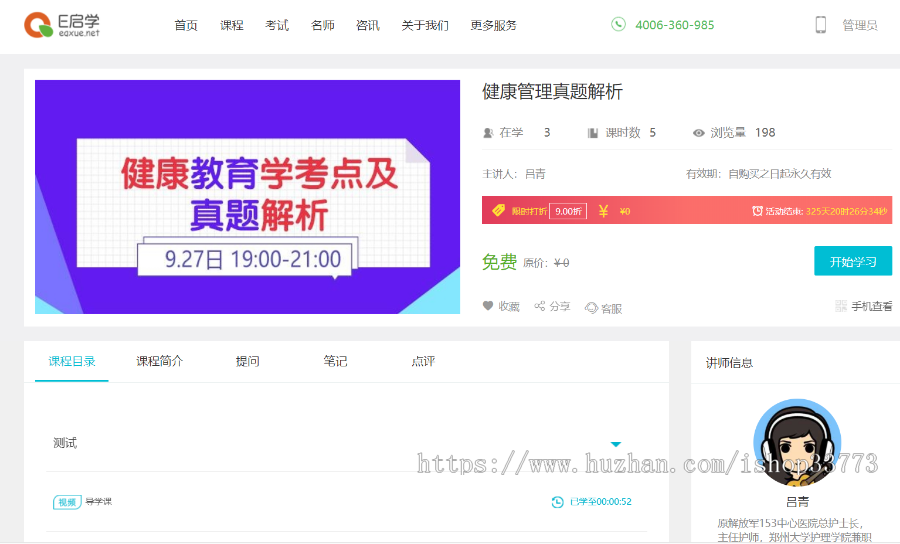Click the mobile device icon near 管理员
Screen dimensions: 900x544
tap(821, 25)
